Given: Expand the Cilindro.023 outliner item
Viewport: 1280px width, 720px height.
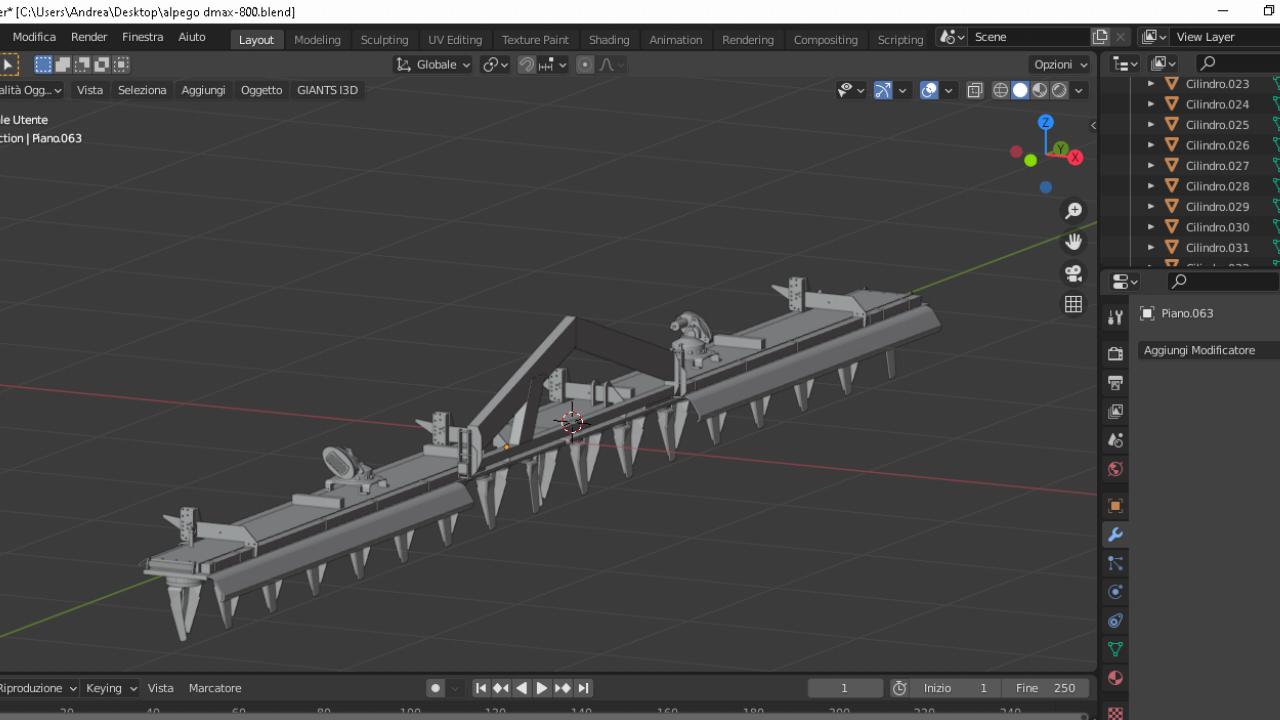Looking at the screenshot, I should (x=1151, y=84).
